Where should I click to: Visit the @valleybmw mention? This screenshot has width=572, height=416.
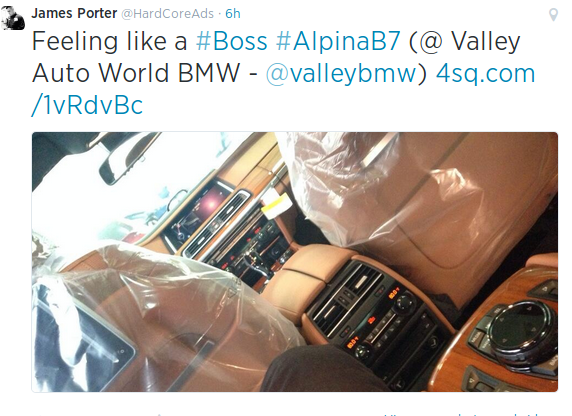click(x=346, y=73)
